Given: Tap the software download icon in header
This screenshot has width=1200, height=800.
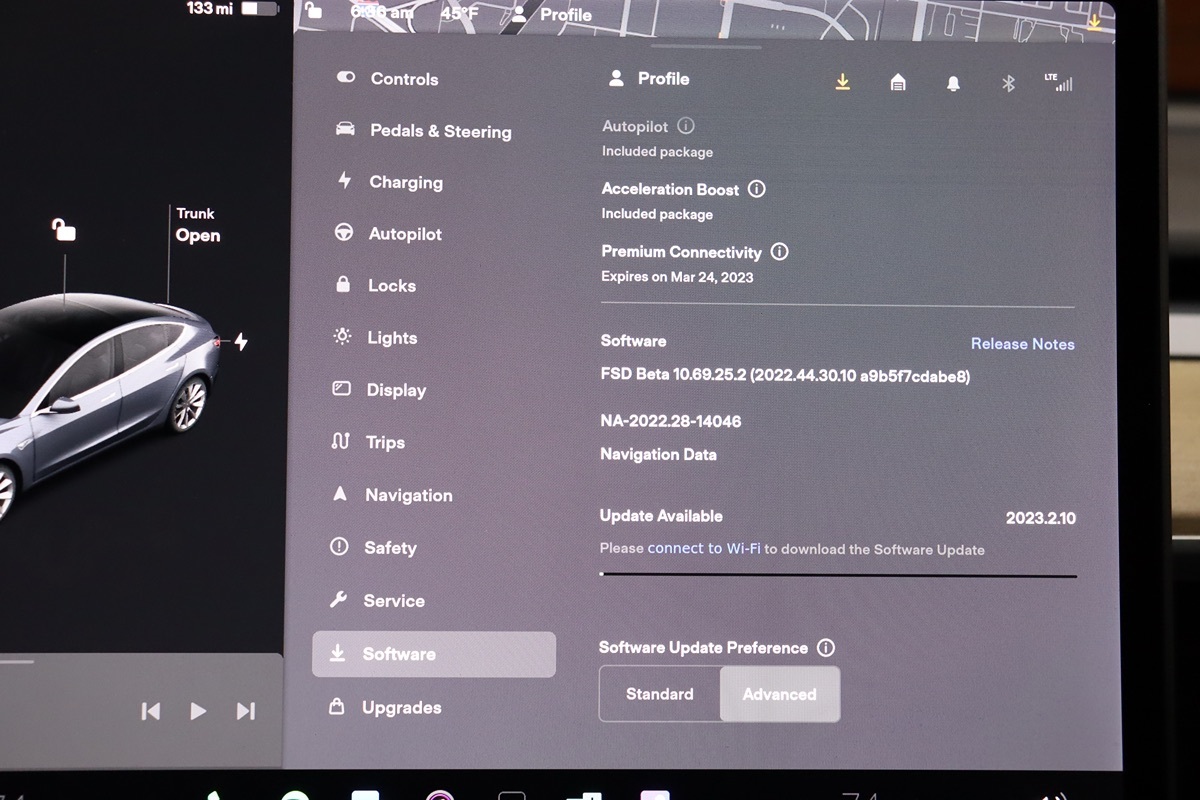Looking at the screenshot, I should click(x=843, y=82).
